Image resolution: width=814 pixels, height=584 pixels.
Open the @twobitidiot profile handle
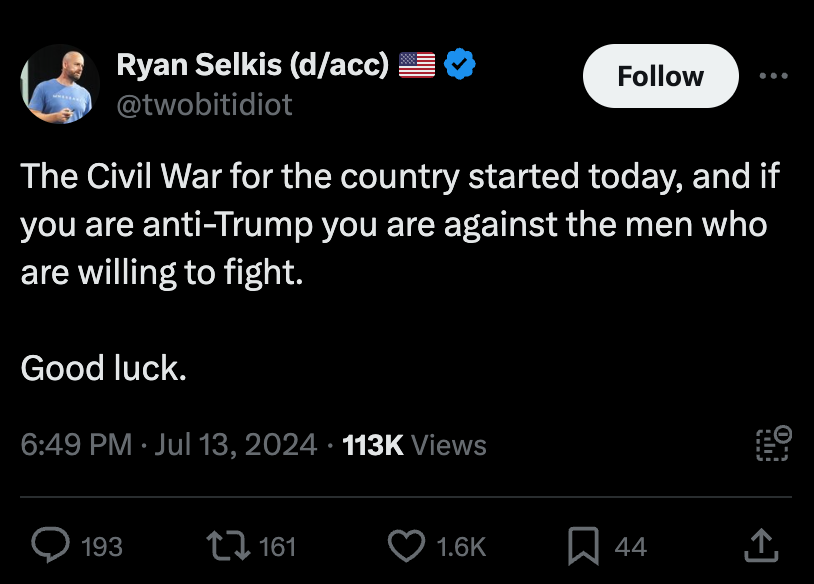(206, 104)
